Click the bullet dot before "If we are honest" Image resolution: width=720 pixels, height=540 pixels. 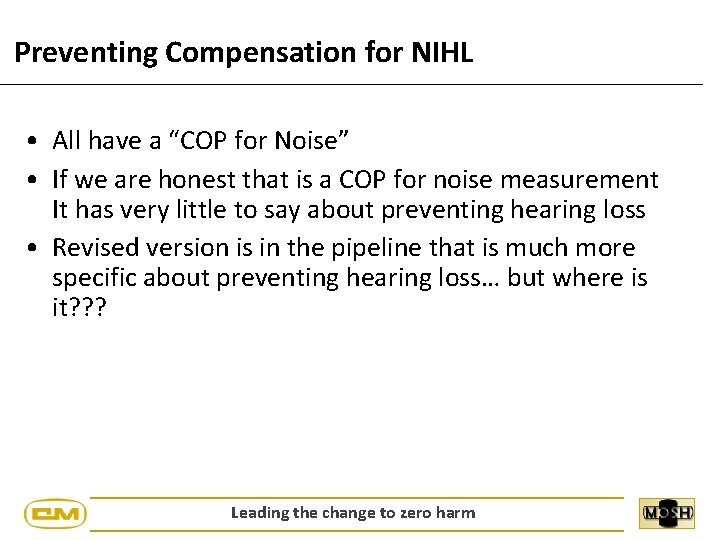click(x=32, y=180)
